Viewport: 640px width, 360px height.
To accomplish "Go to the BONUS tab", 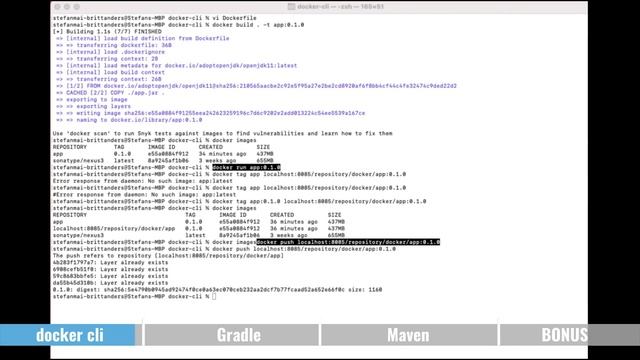I will [569, 335].
